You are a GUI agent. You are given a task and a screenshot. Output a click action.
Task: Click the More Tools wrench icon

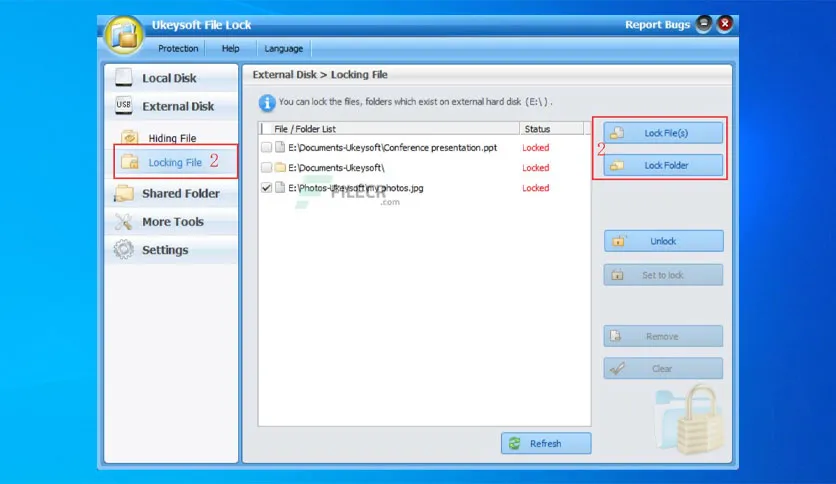(x=124, y=222)
